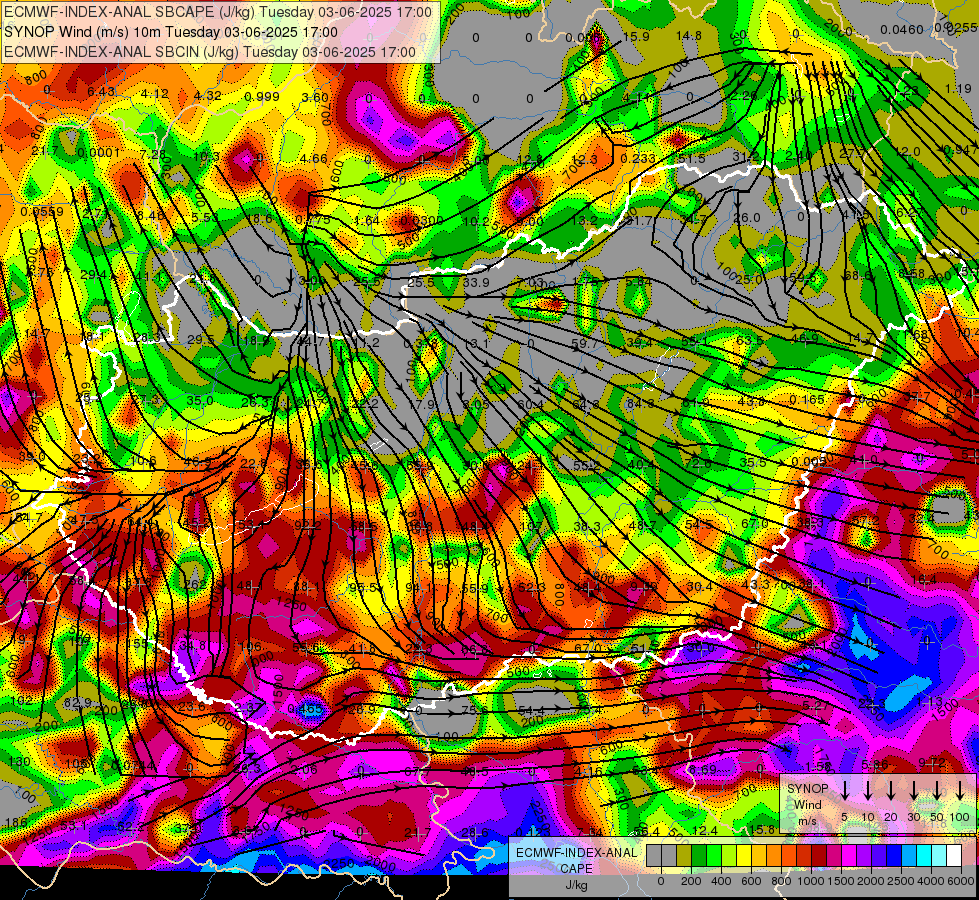Click the 15.8 value near bottom
979x900 pixels.
coord(762,829)
